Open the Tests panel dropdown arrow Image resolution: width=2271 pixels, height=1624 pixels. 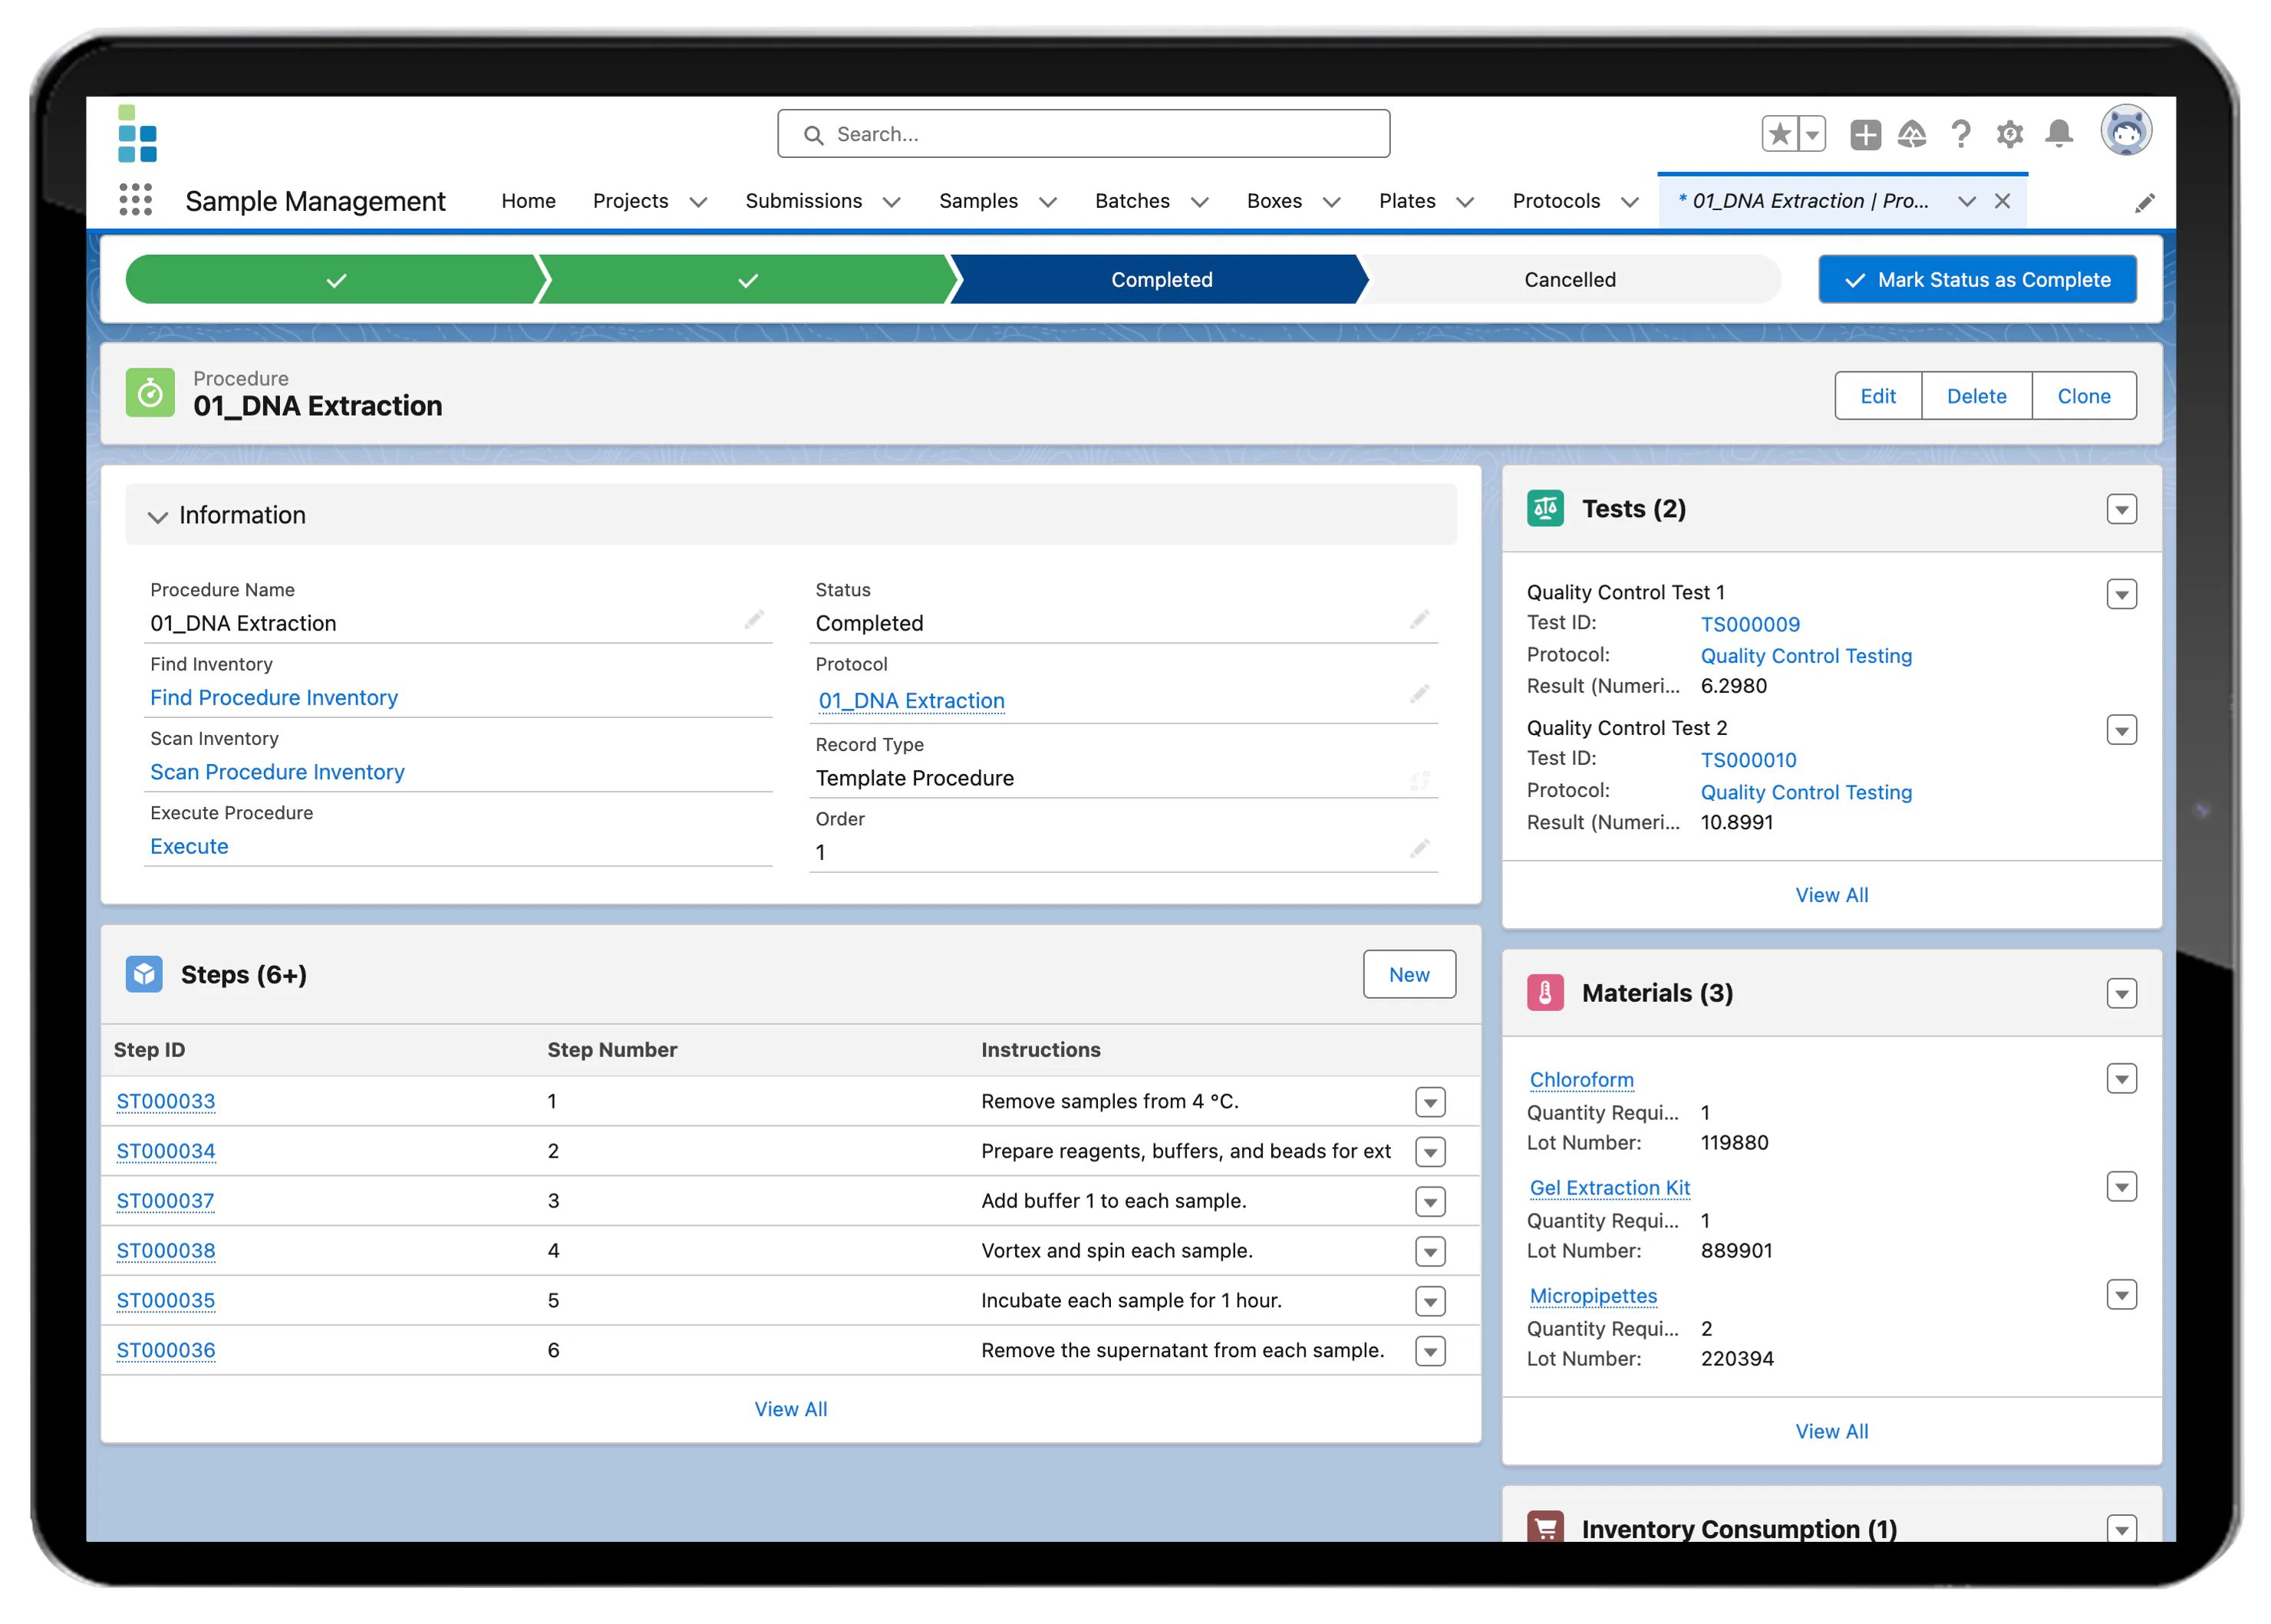coord(2121,510)
